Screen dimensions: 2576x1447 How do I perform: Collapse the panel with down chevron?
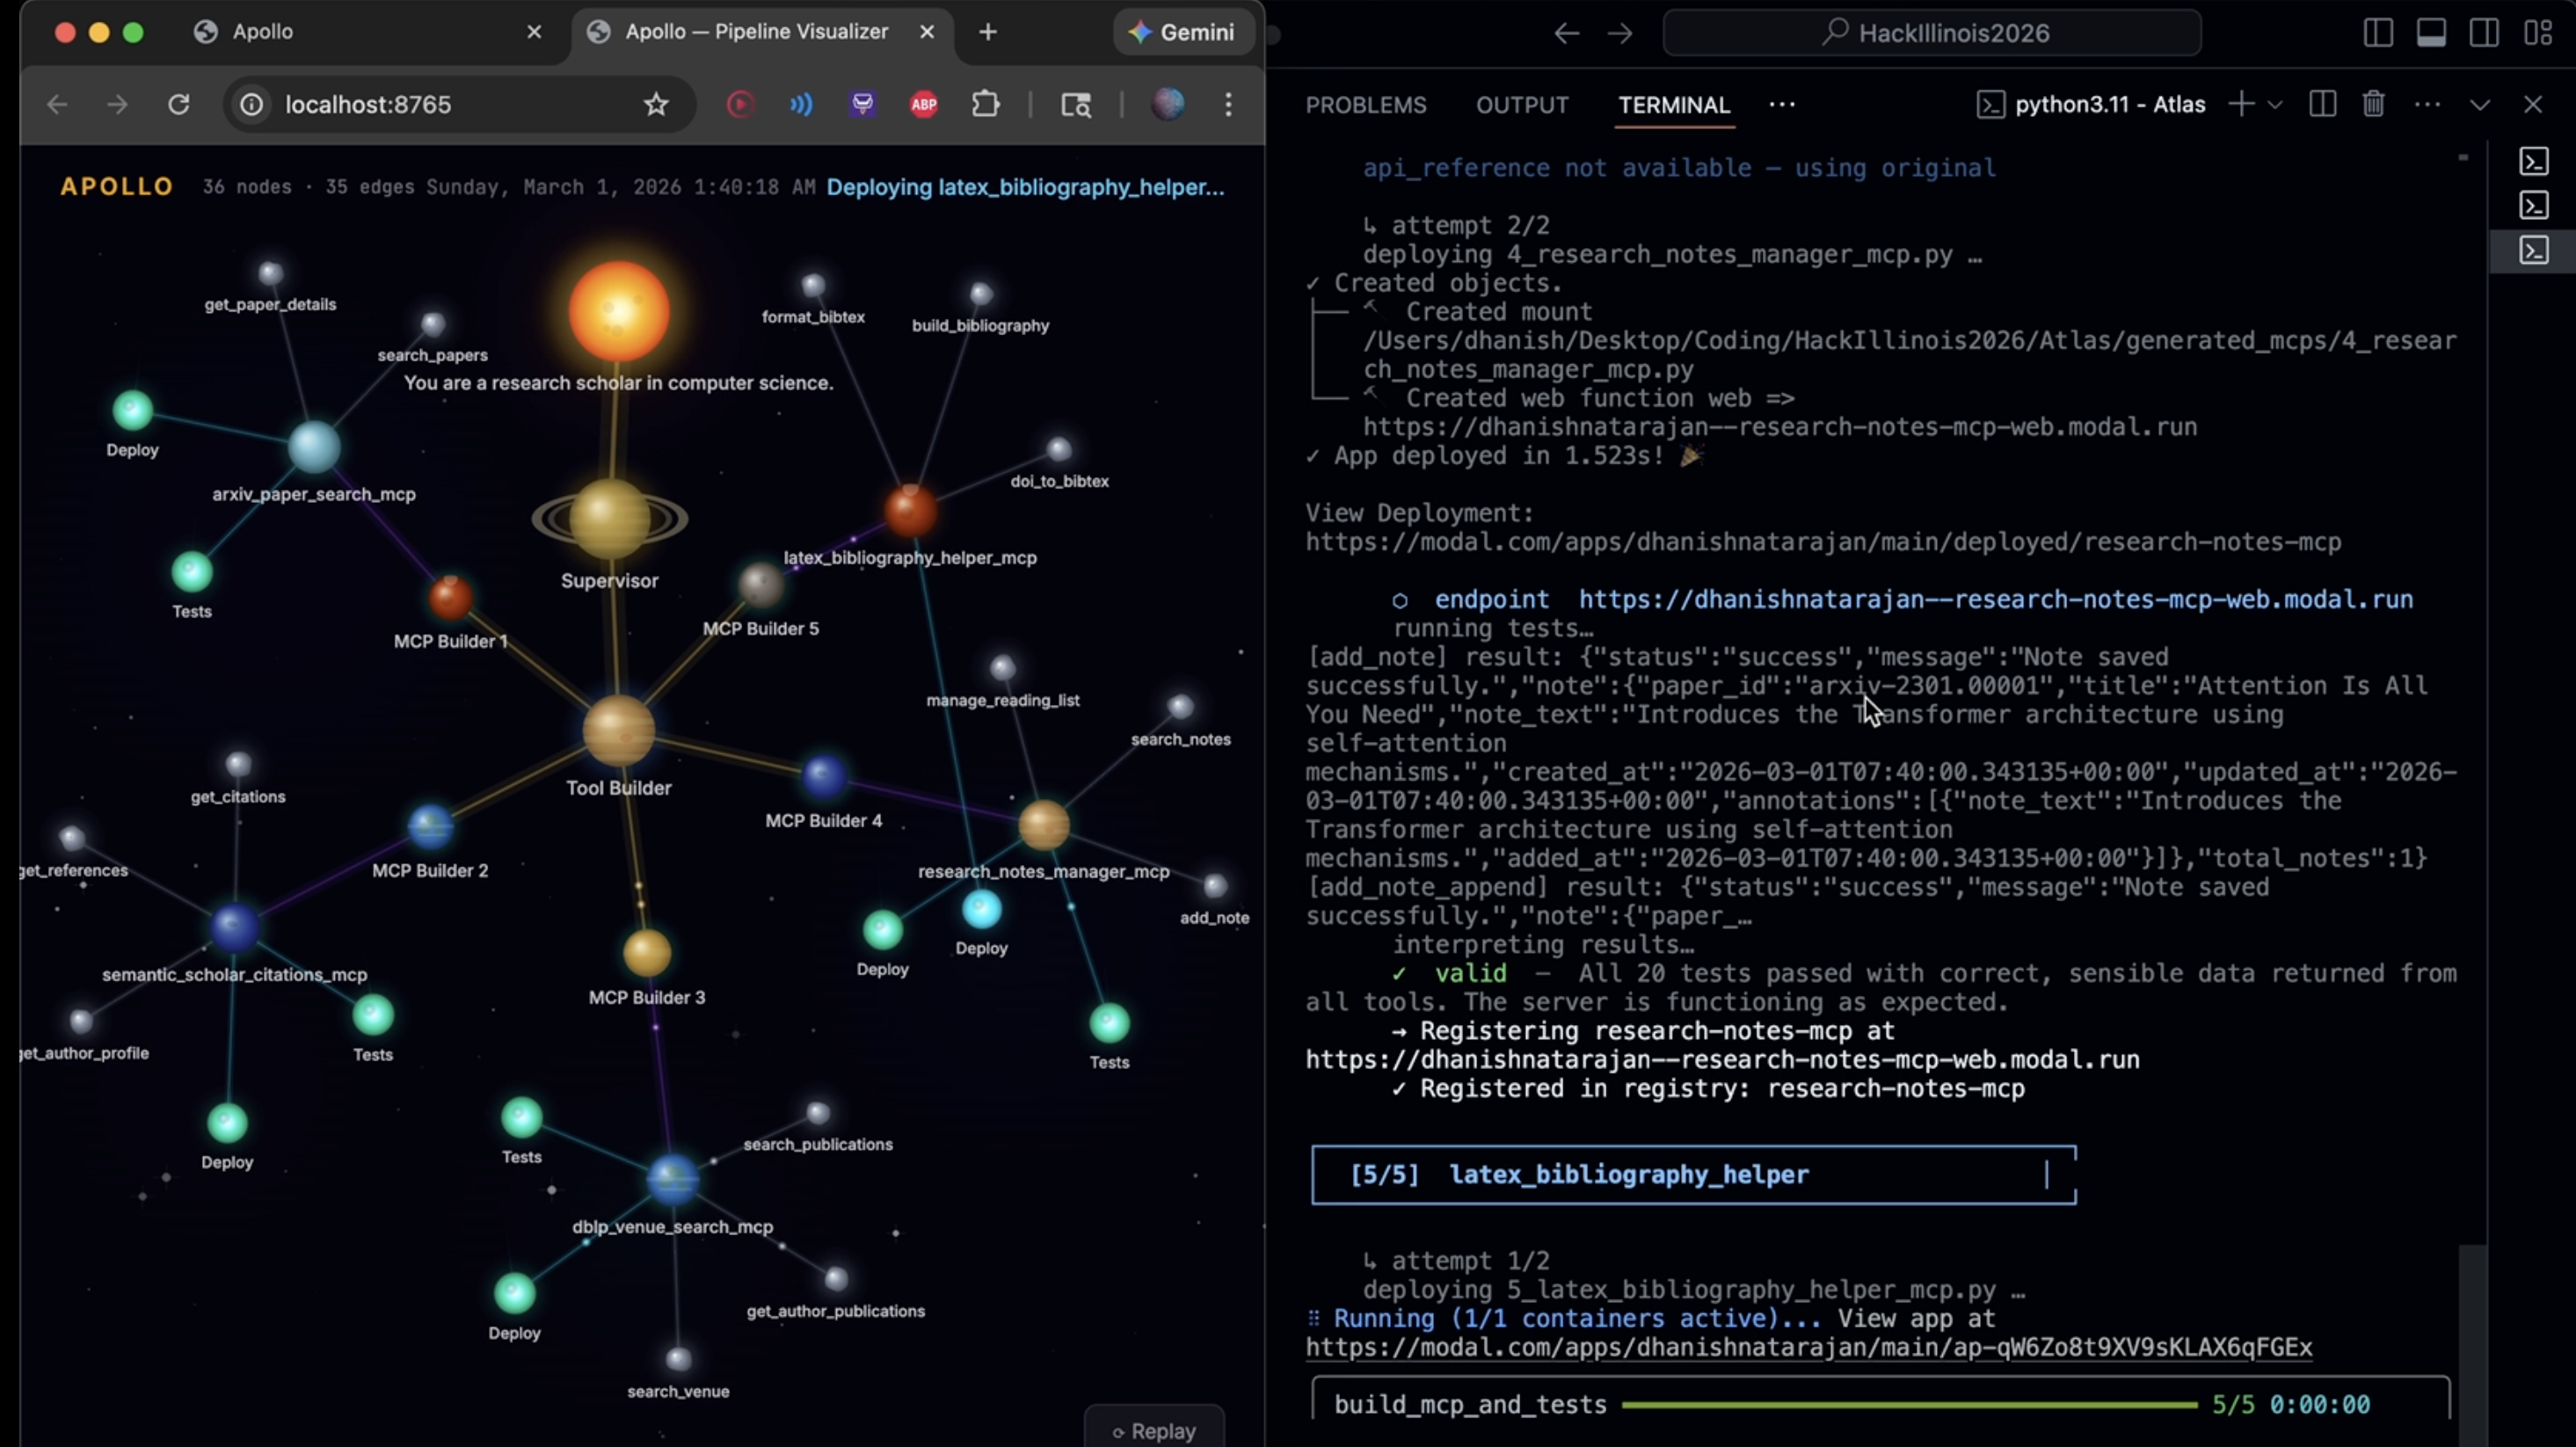tap(2480, 104)
